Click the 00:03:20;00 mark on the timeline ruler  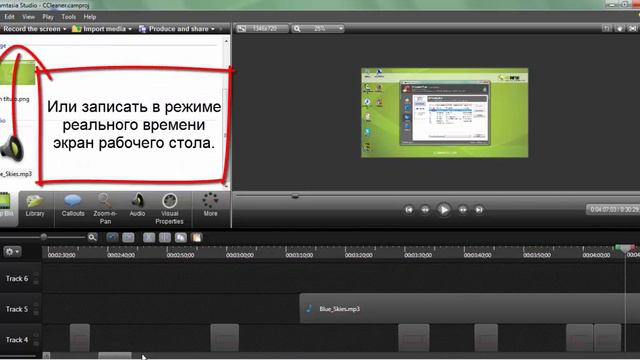click(358, 255)
